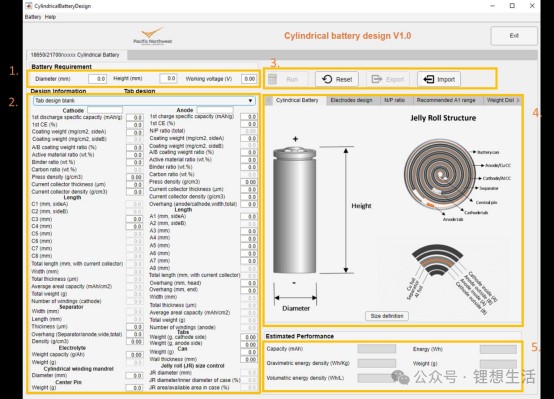Click the Size definition button
The image size is (554, 399).
(x=387, y=316)
